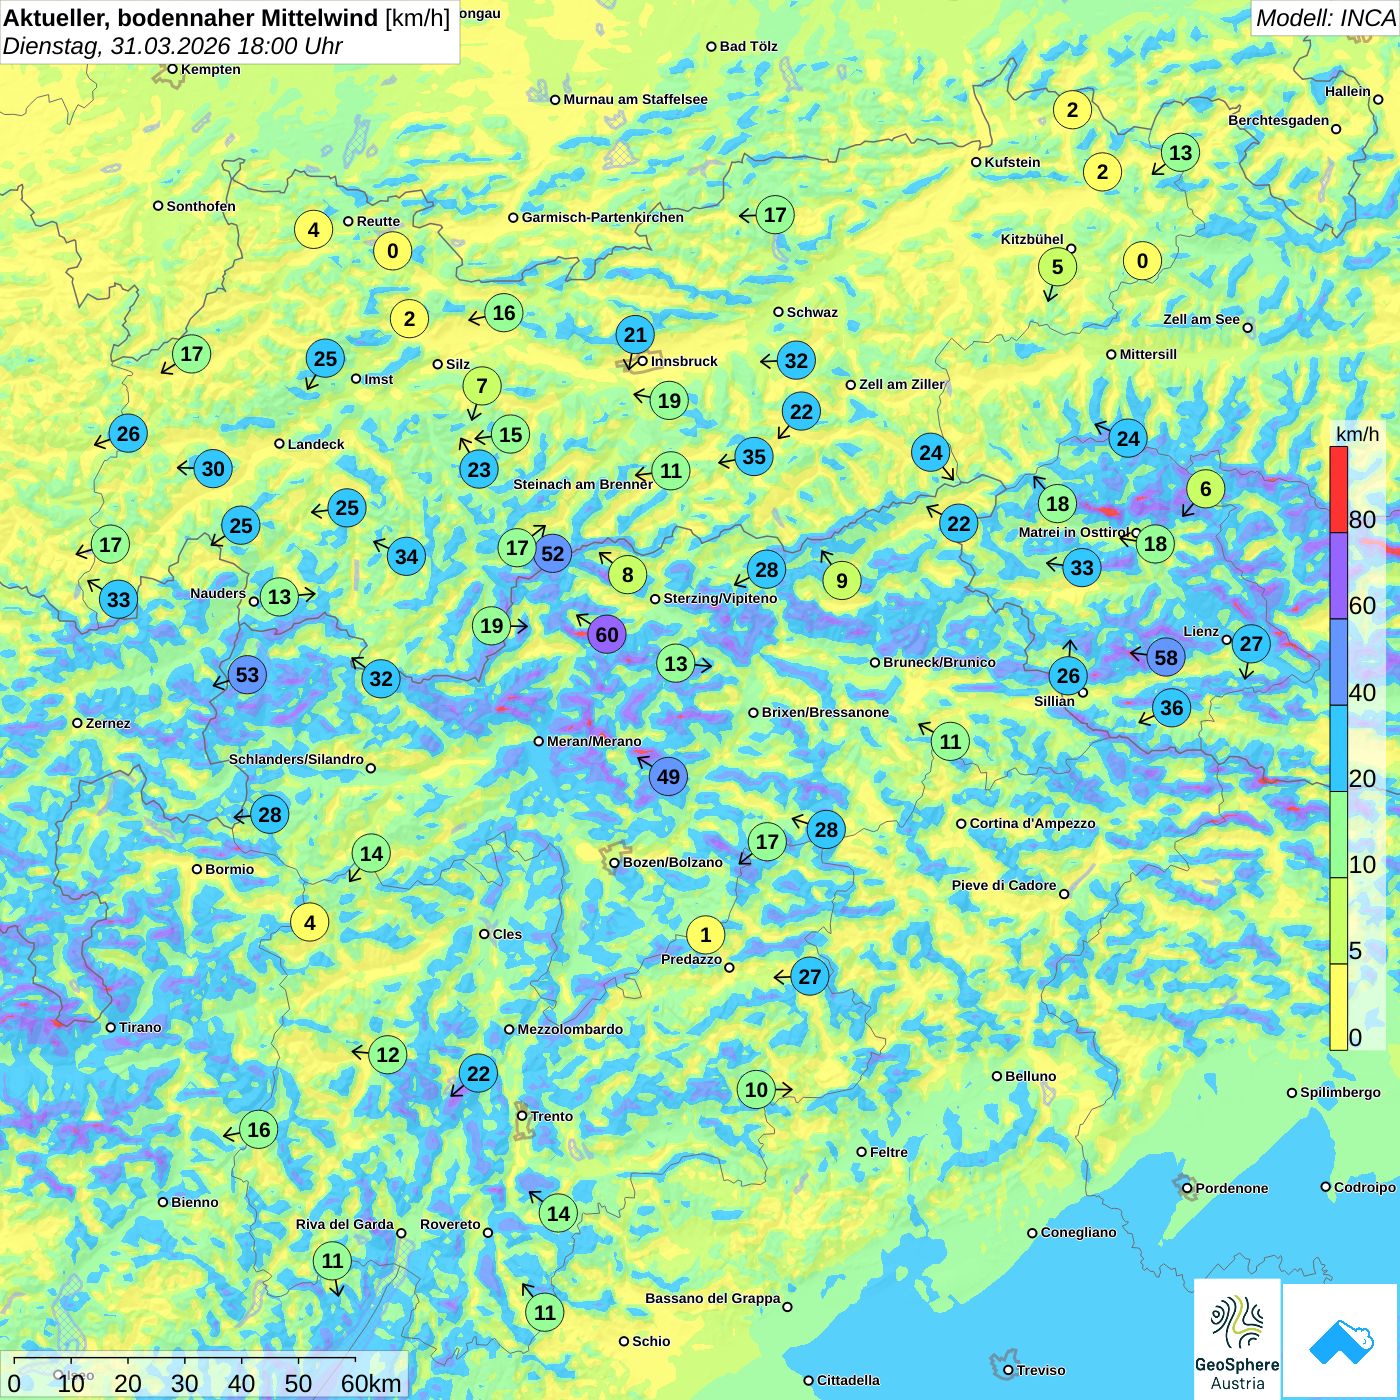Click the Schlanders/Silandro label
The height and width of the screenshot is (1400, 1400).
296,759
